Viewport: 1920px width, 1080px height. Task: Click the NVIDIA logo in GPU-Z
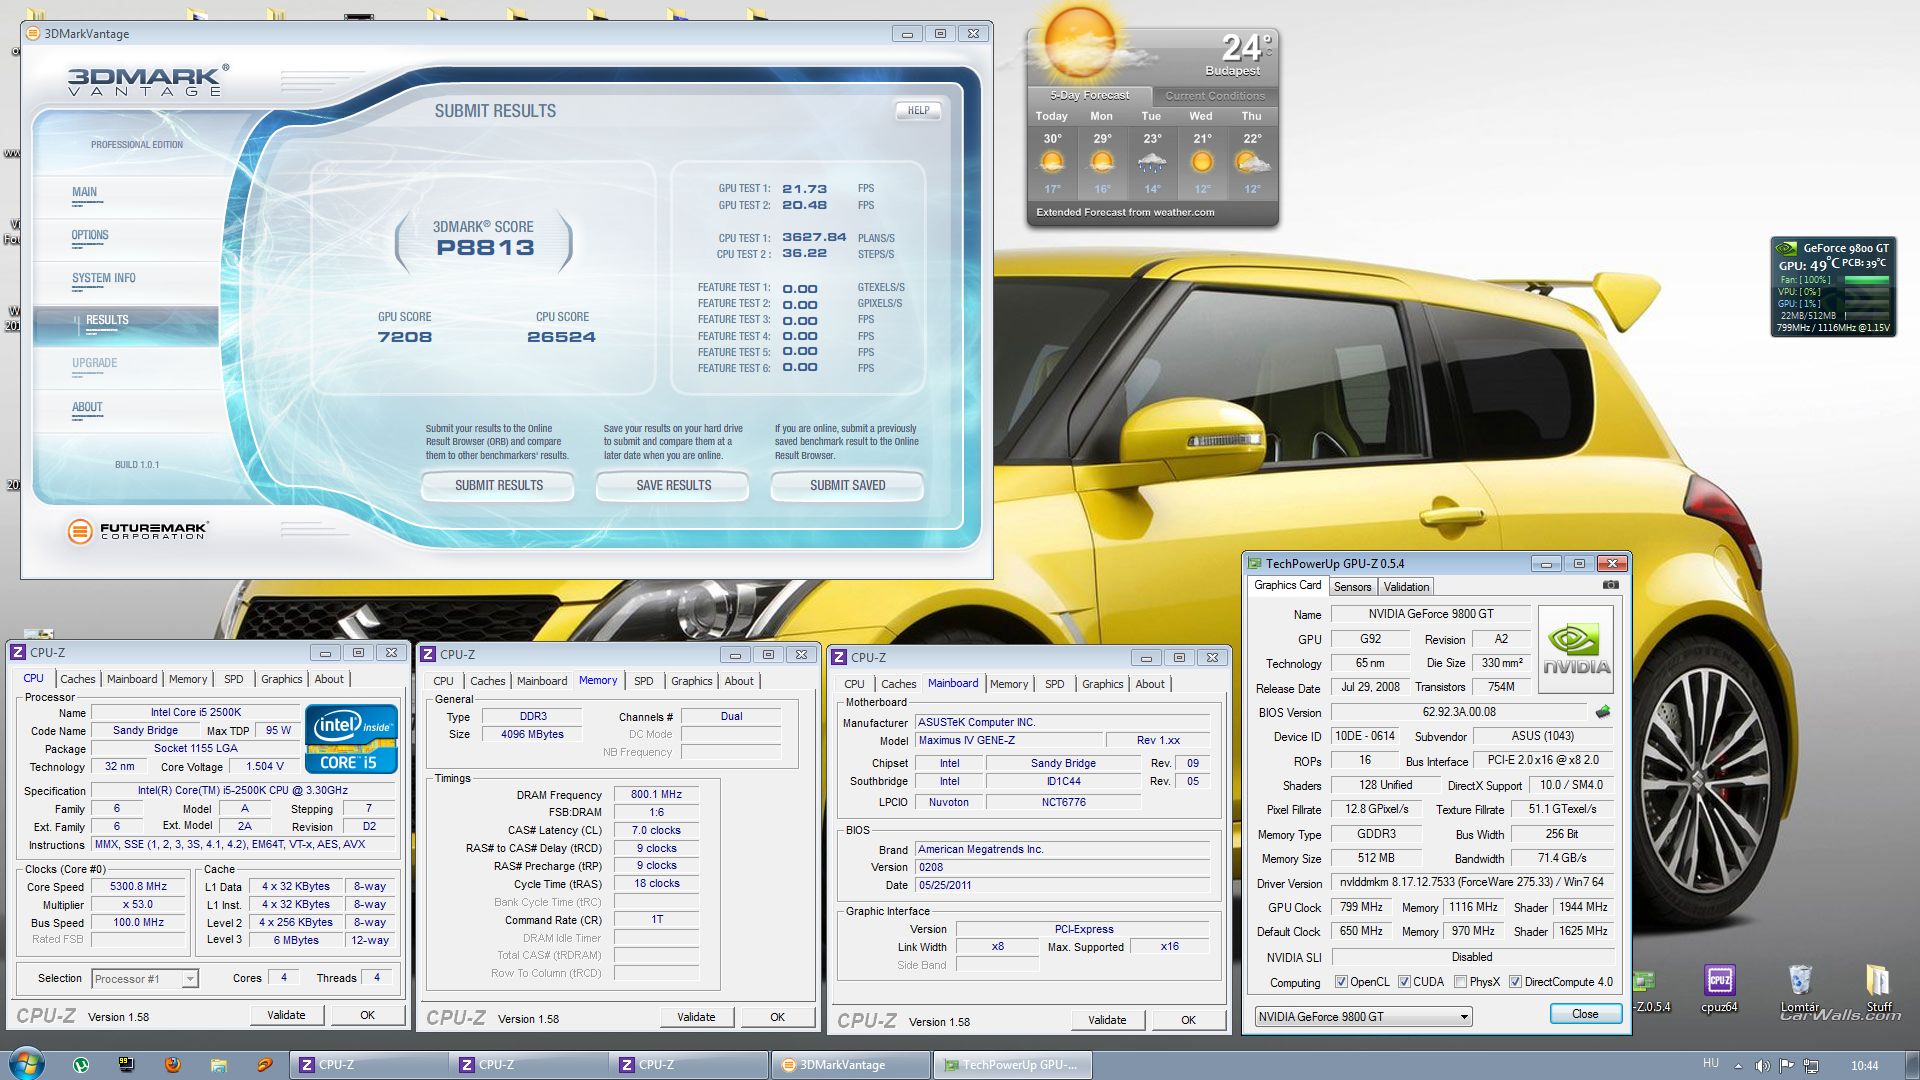(x=1575, y=650)
